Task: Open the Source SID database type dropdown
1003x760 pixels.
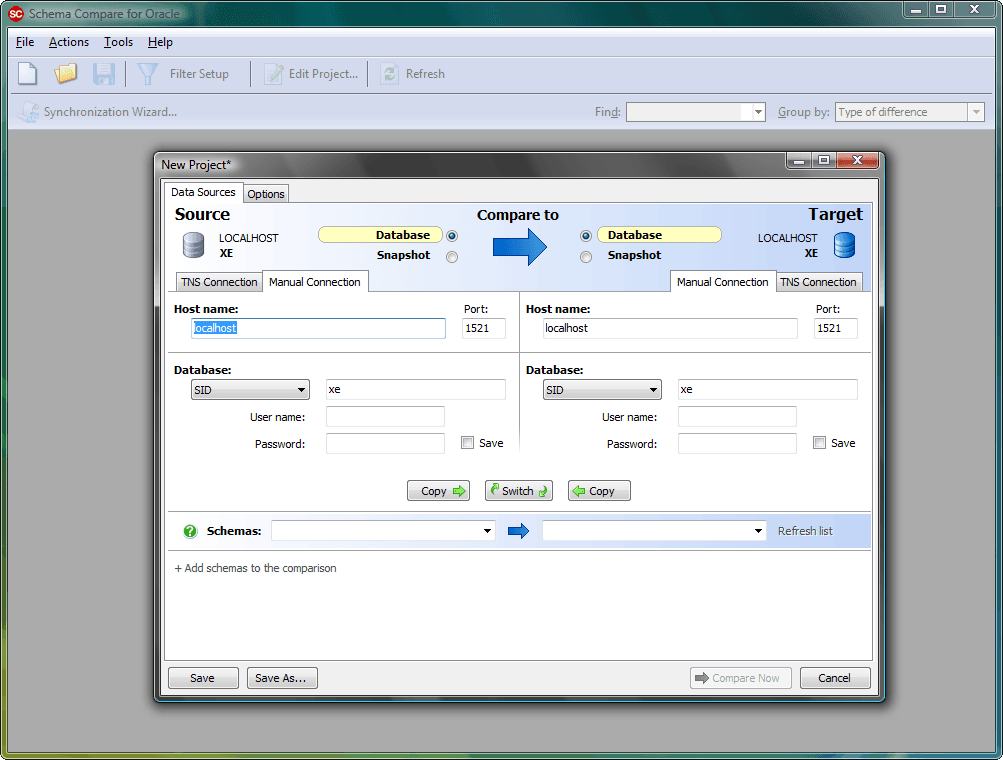Action: point(250,390)
